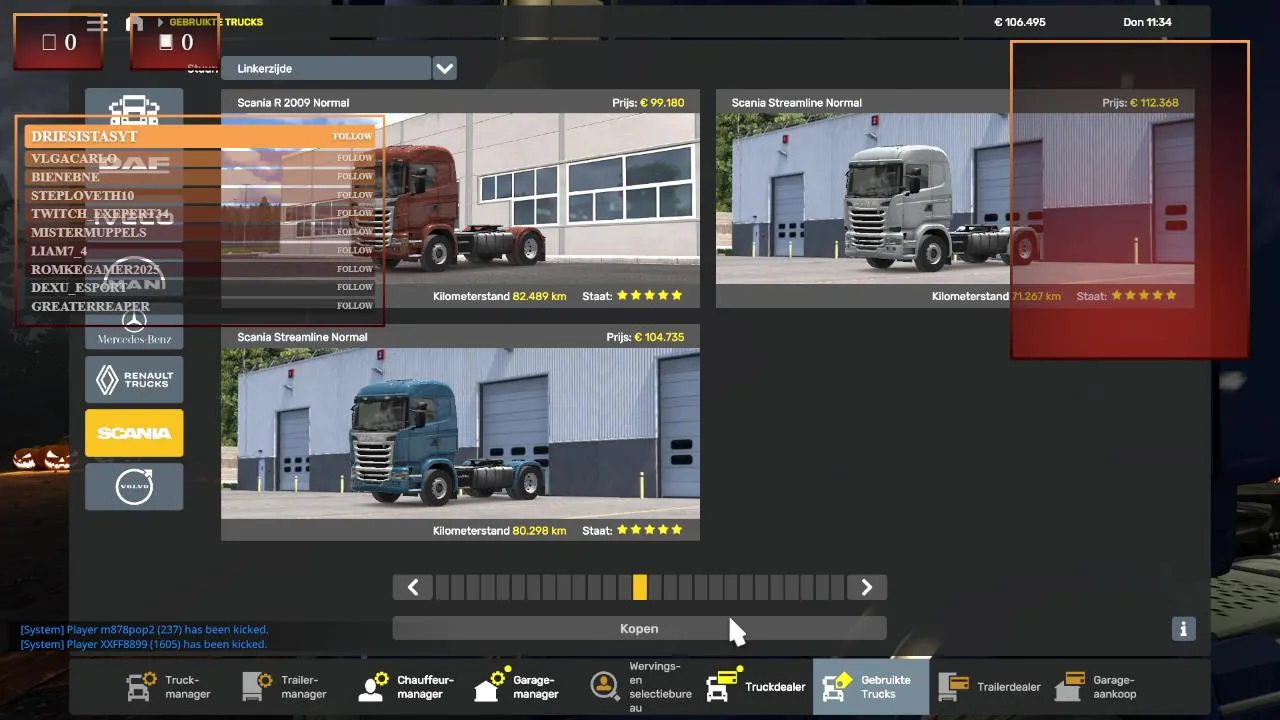
Task: Filter used trucks by Volvo brand
Action: point(134,487)
